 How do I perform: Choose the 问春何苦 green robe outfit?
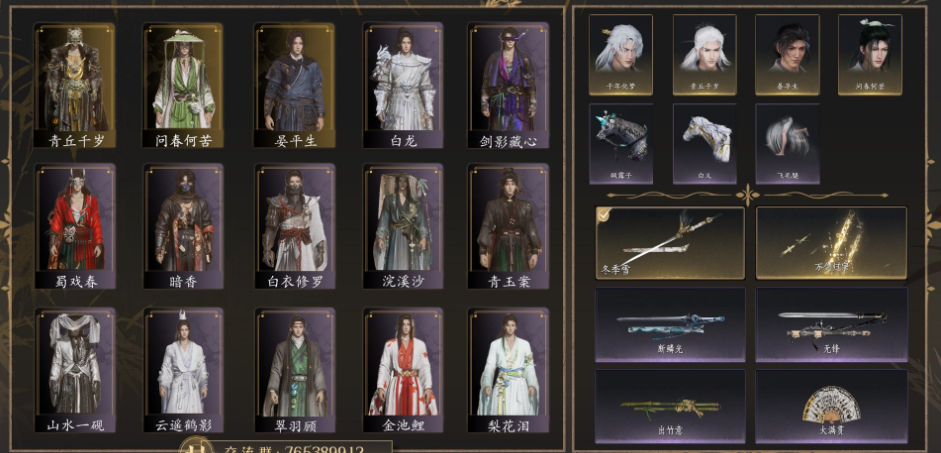point(183,85)
